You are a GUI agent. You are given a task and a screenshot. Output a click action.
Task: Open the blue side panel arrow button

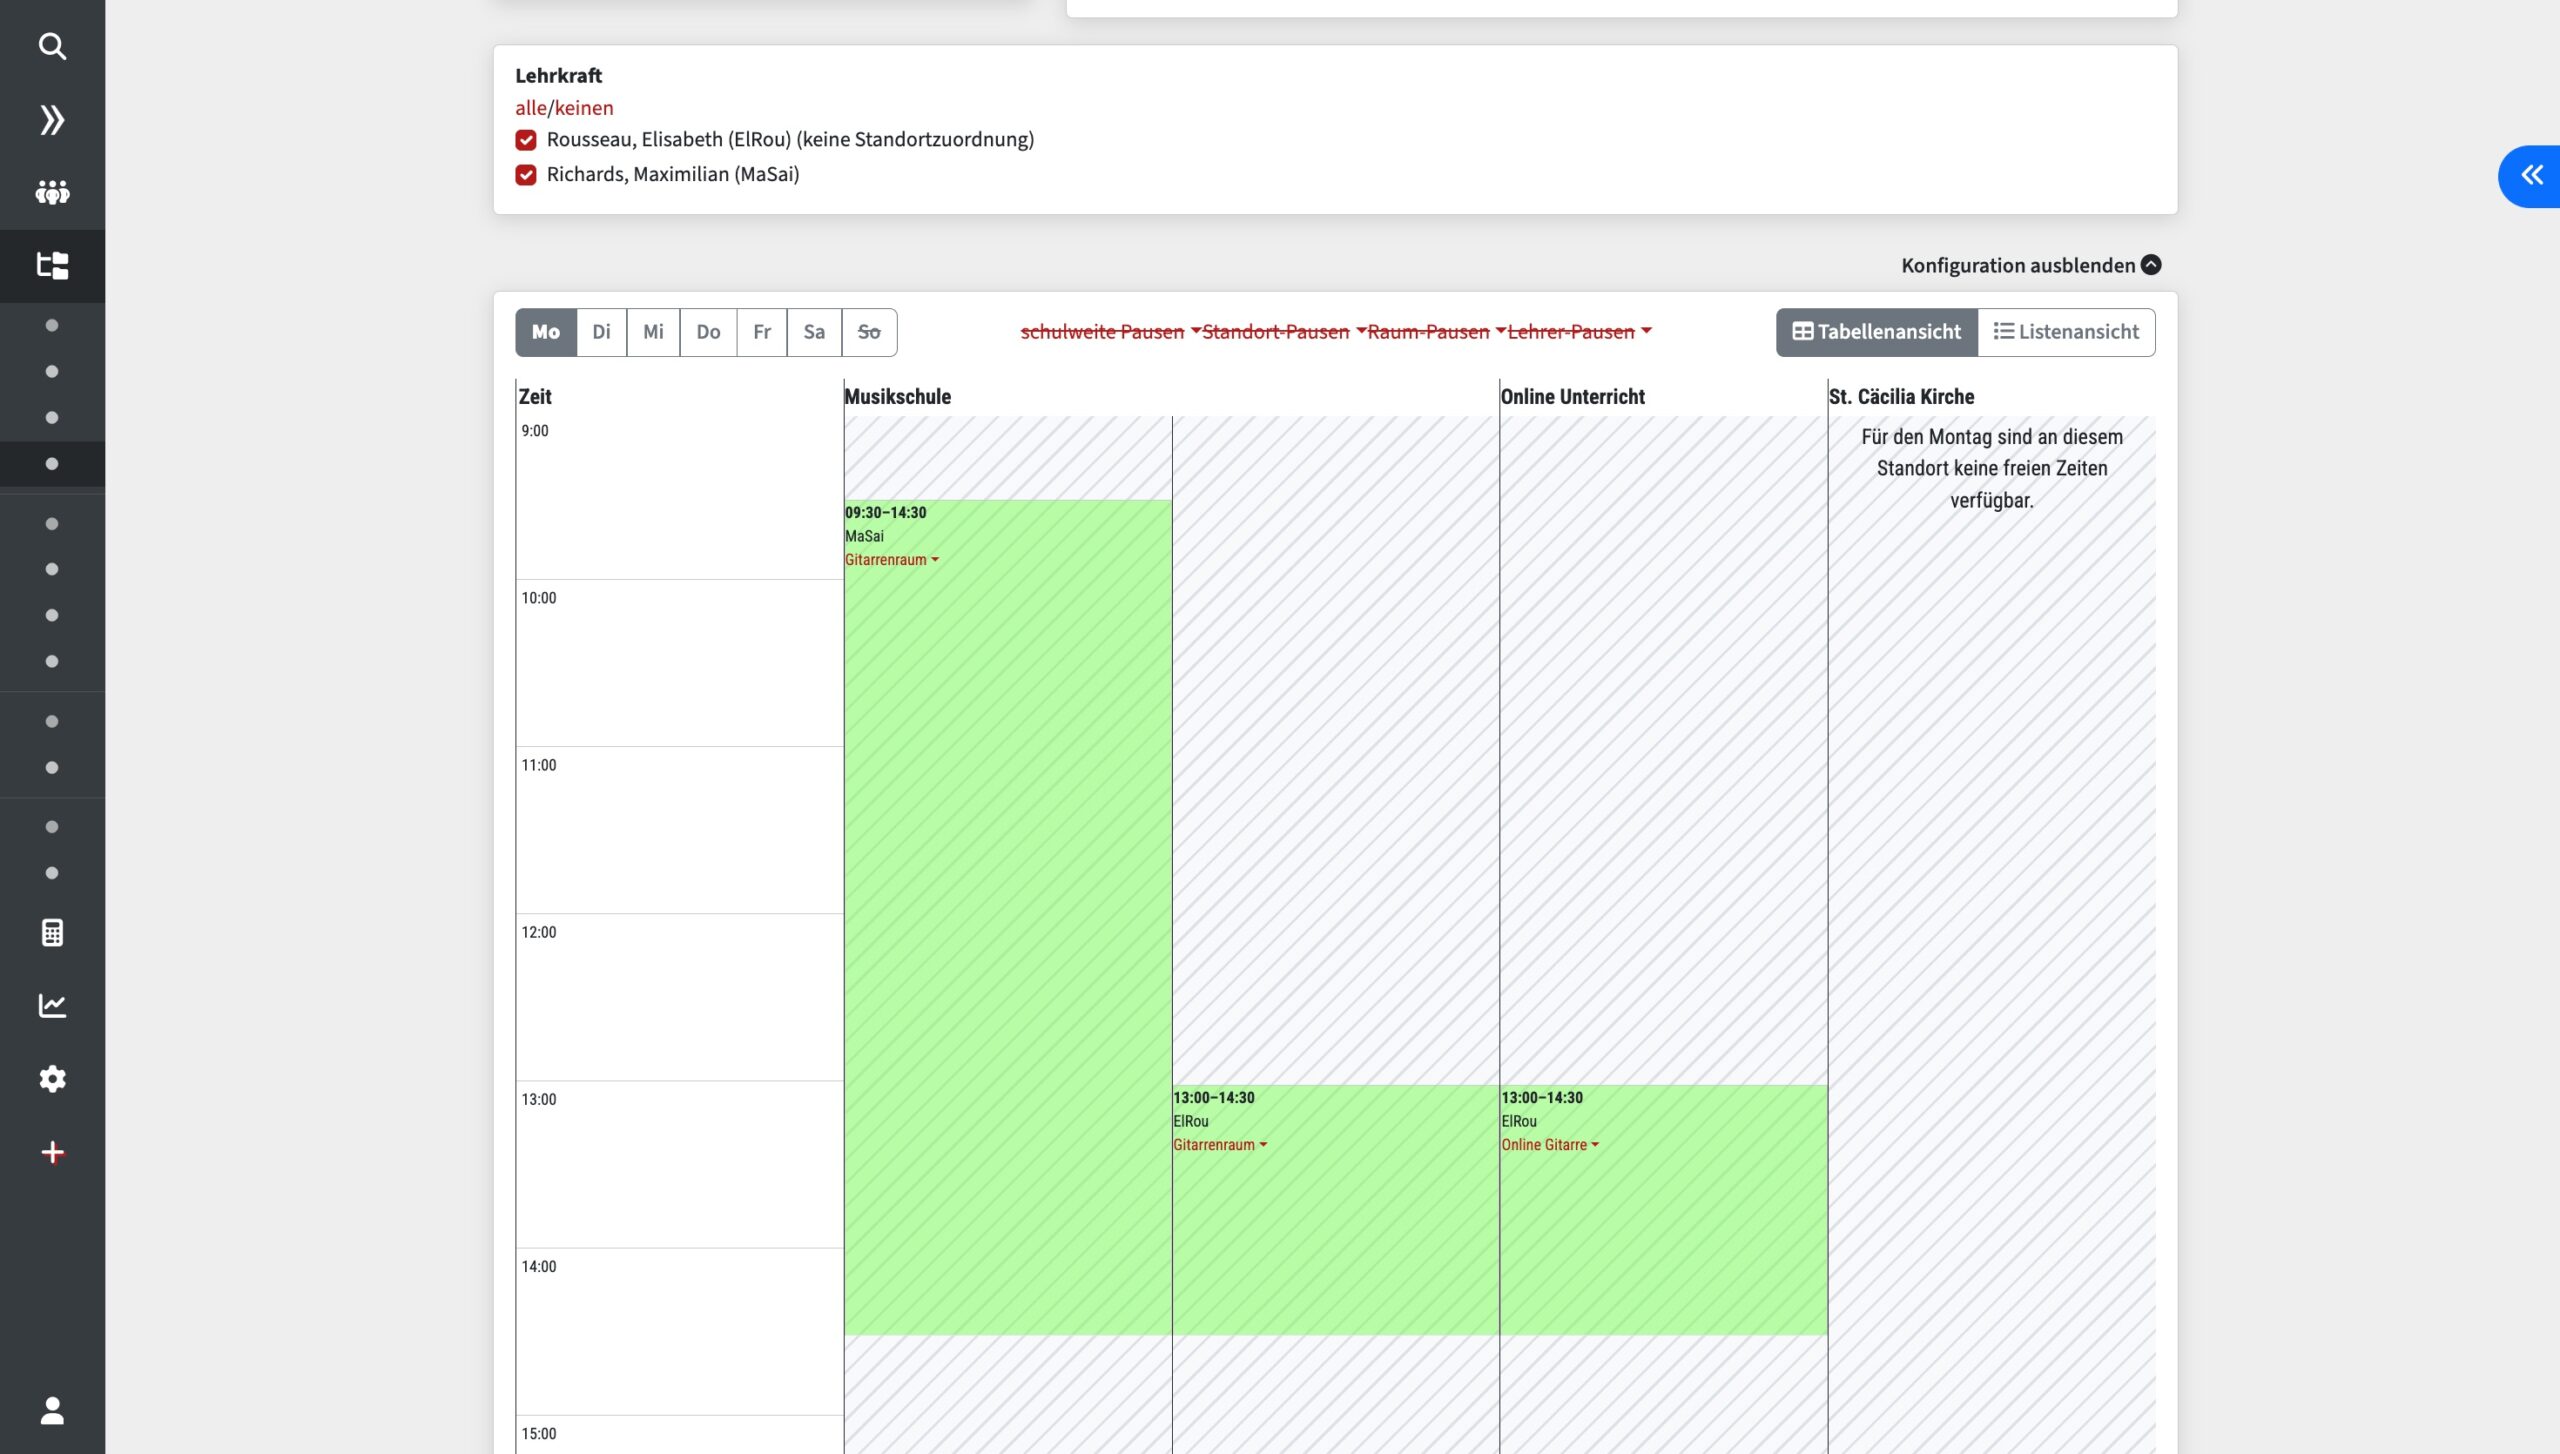point(2531,176)
